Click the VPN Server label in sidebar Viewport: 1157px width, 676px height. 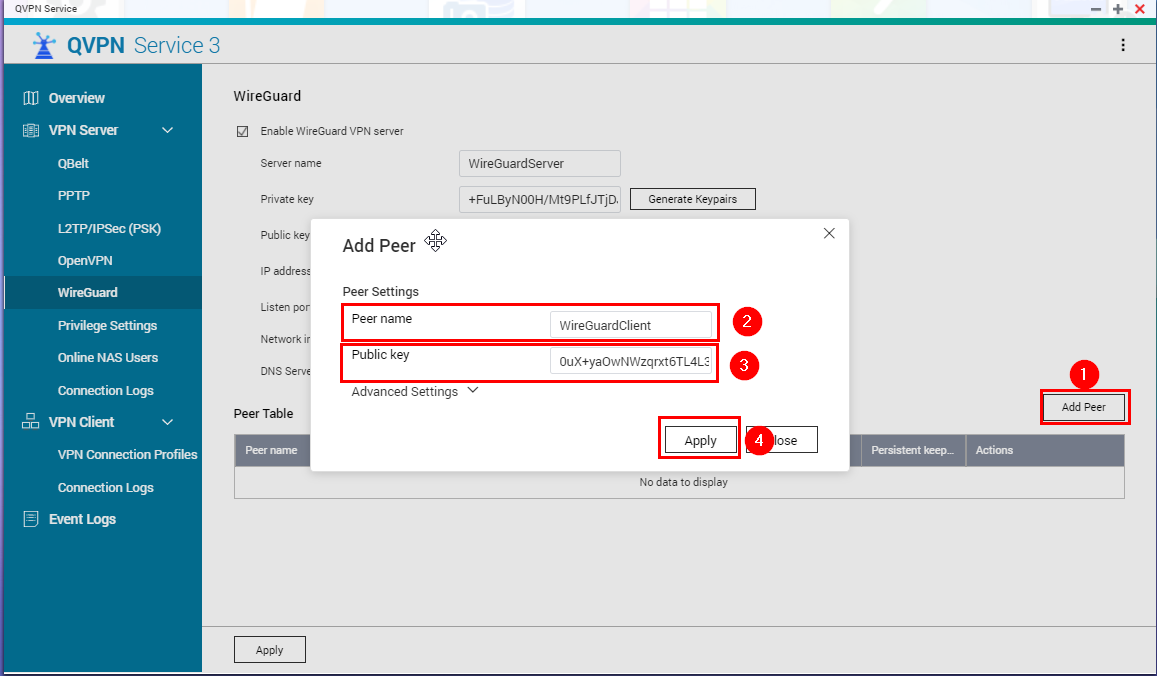pos(83,131)
